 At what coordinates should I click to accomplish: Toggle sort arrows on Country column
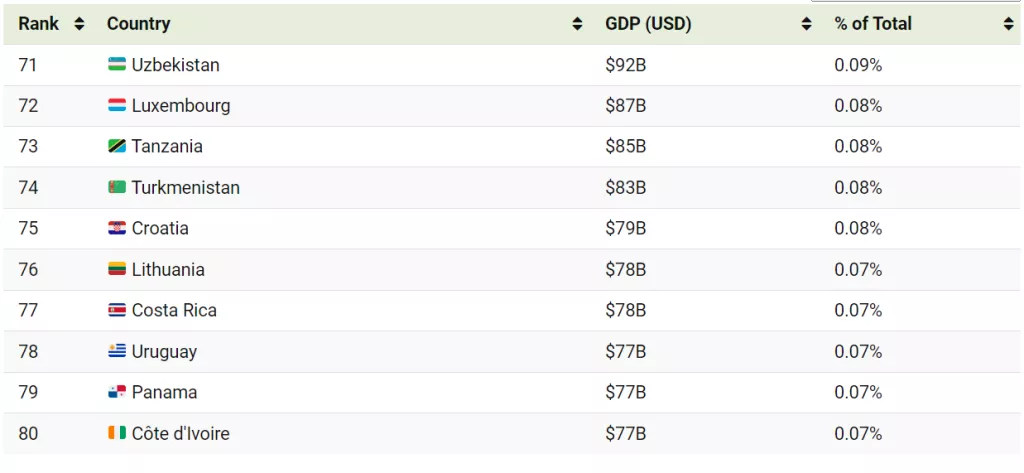pos(578,24)
